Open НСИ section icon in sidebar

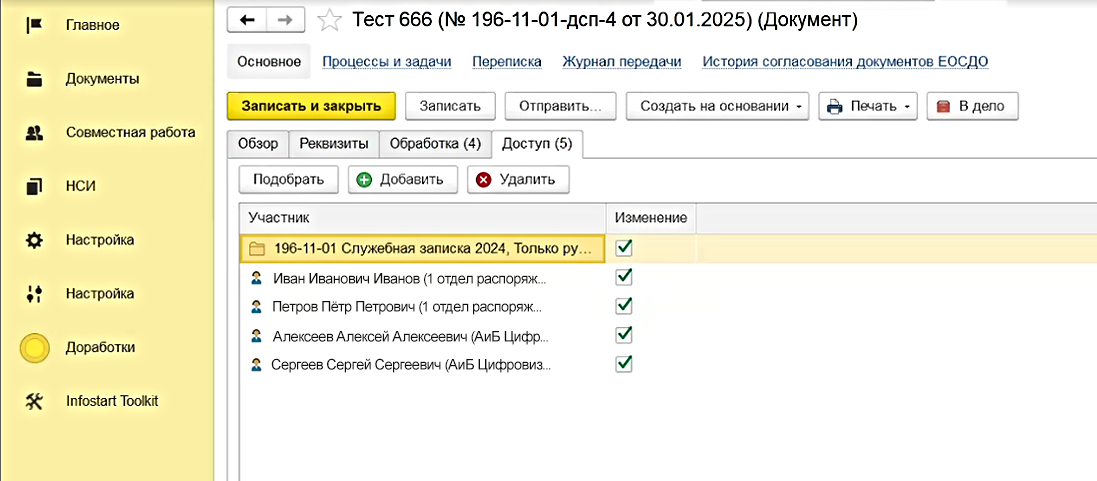coord(35,186)
